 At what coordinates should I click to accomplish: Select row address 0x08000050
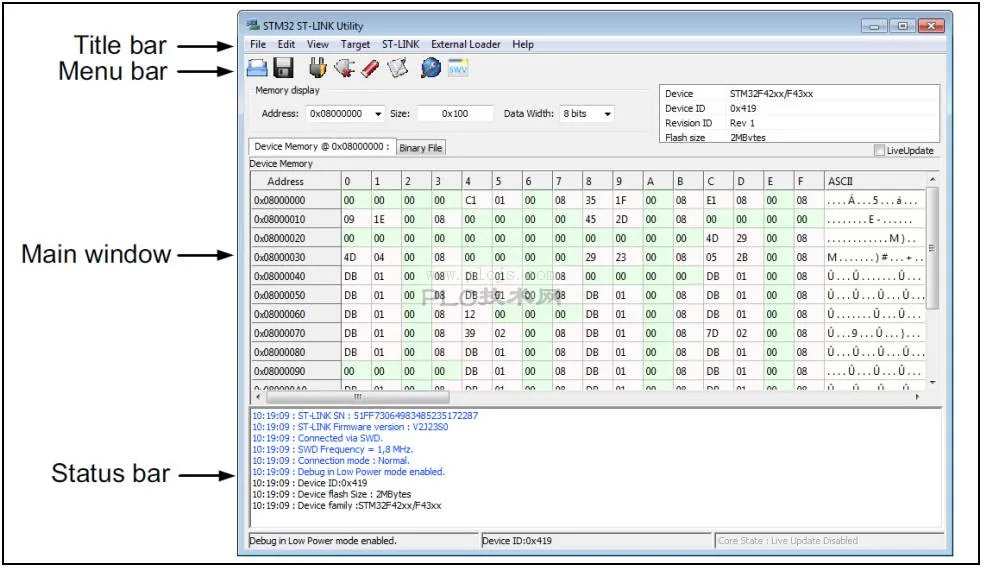pyautogui.click(x=296, y=295)
